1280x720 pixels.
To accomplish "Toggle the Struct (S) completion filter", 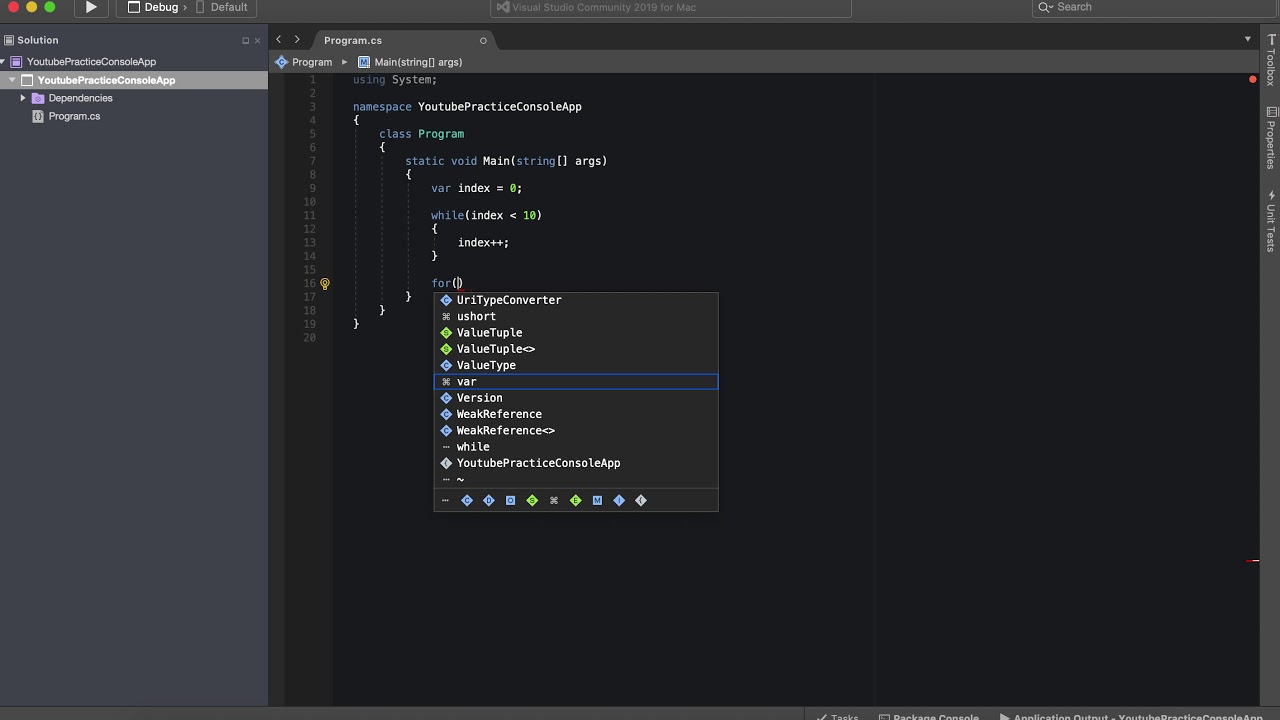I will point(532,500).
